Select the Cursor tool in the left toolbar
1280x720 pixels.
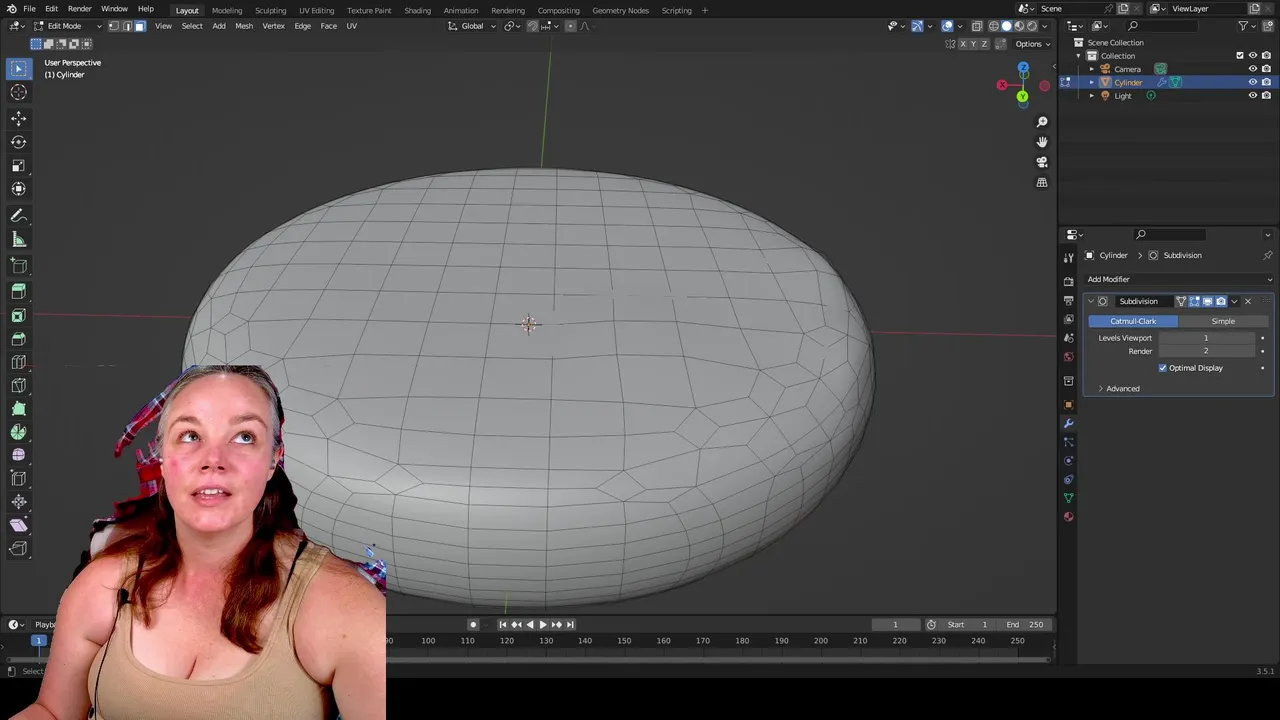[x=18, y=92]
